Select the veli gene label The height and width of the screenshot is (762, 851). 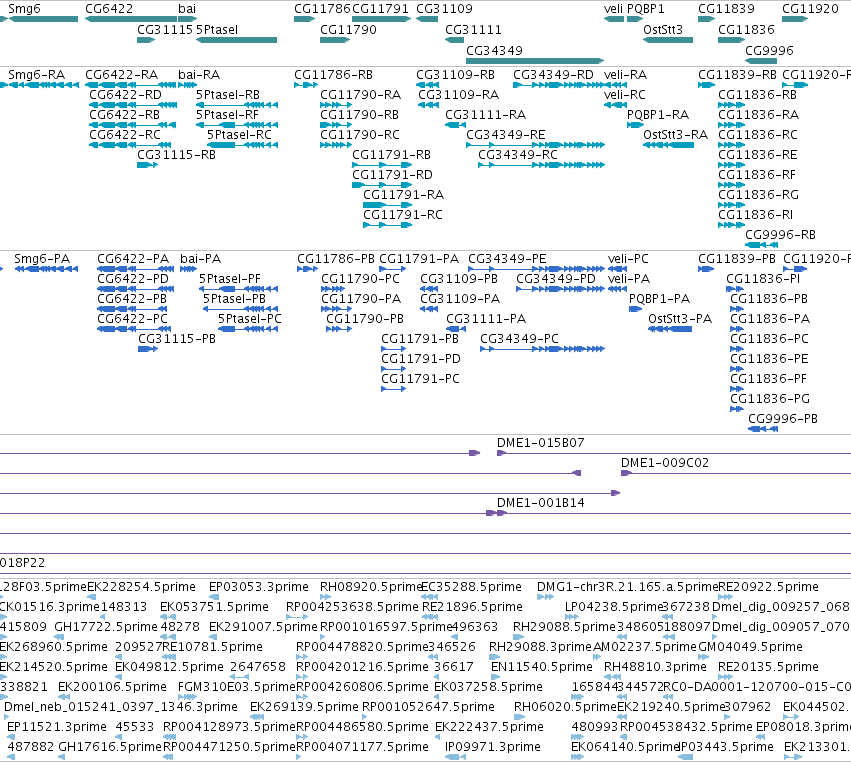click(613, 9)
